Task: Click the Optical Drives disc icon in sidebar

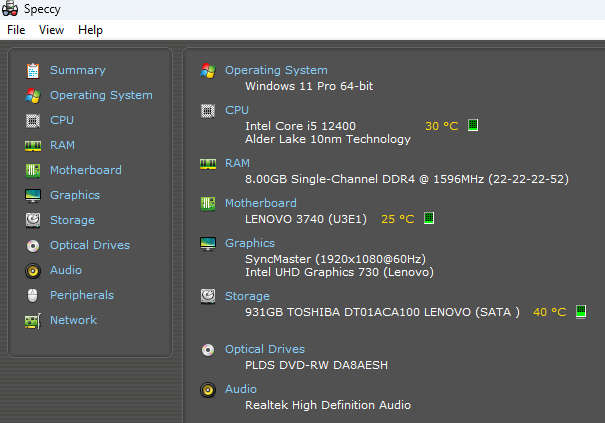Action: [x=33, y=245]
